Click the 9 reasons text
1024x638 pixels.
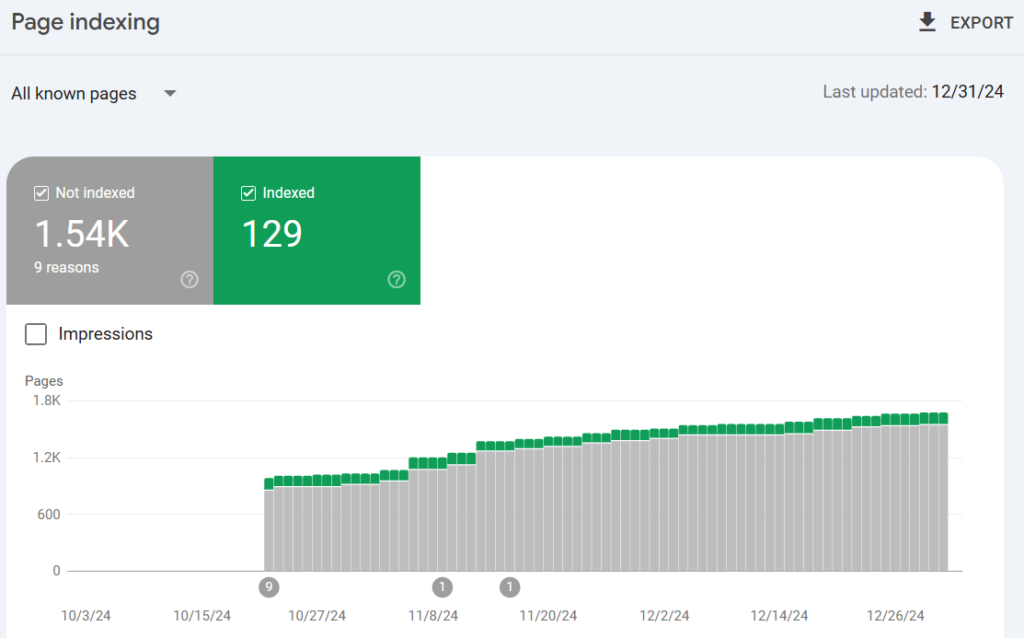tap(66, 268)
